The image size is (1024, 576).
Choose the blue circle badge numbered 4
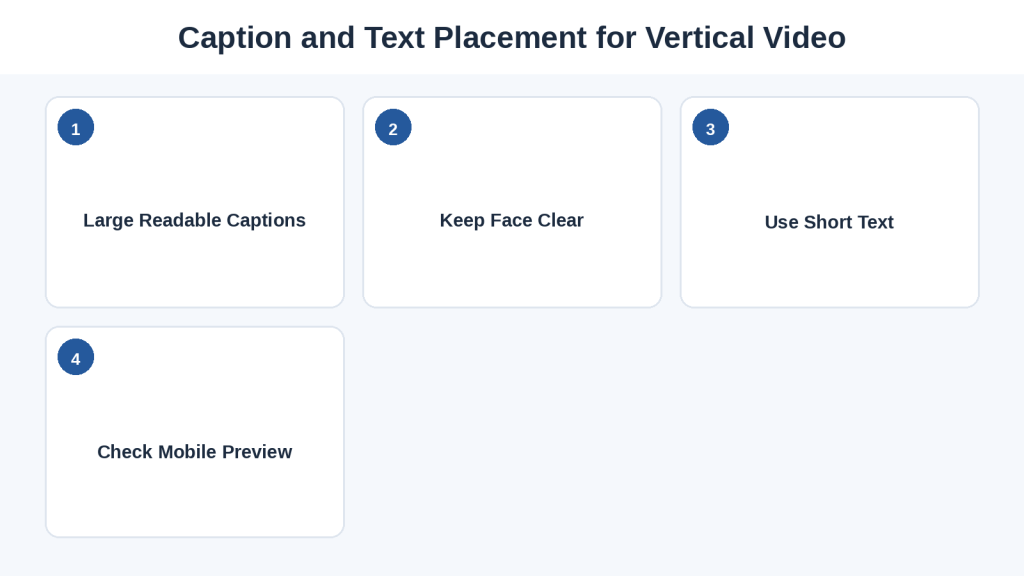click(76, 357)
